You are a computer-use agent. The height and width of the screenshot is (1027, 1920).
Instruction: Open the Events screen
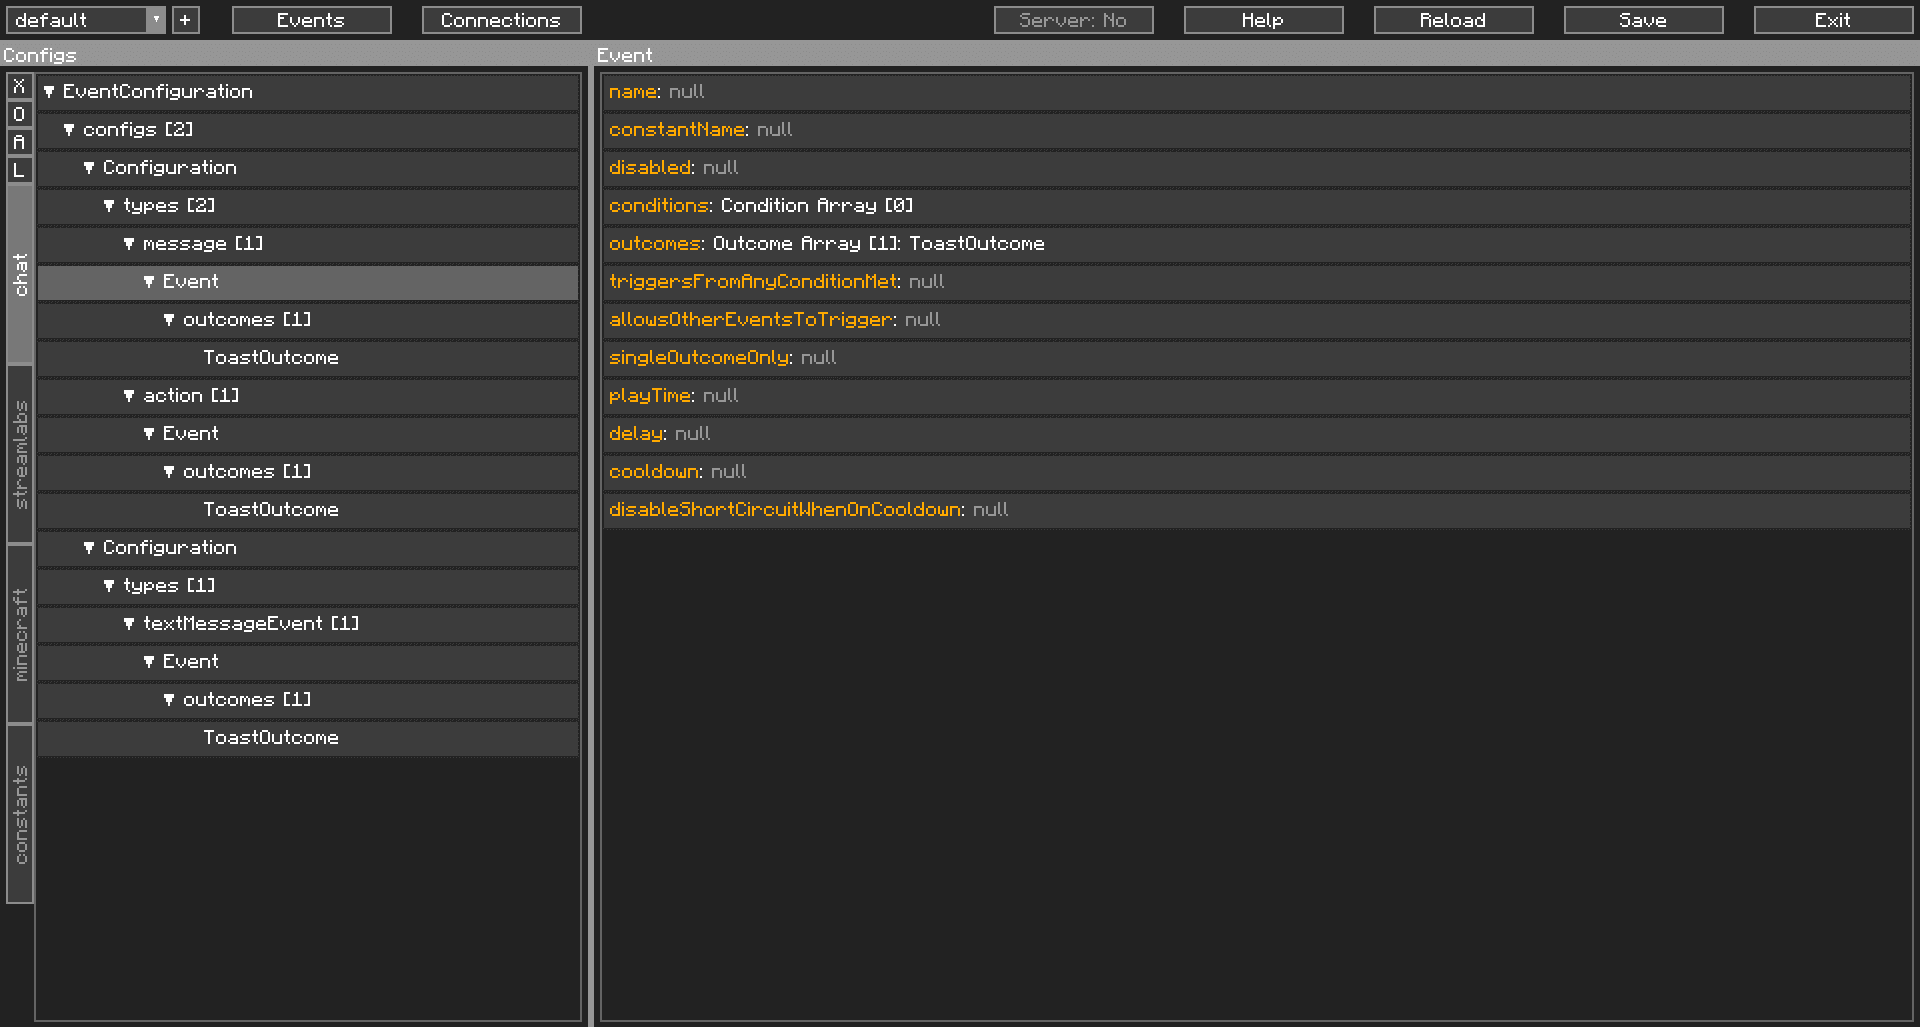tap(312, 20)
